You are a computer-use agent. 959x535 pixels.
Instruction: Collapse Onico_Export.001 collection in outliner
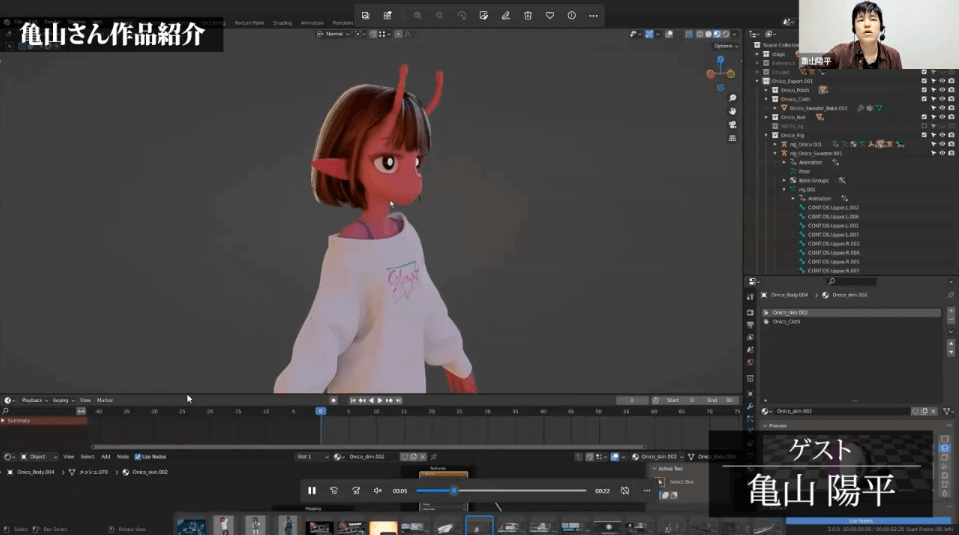click(757, 81)
